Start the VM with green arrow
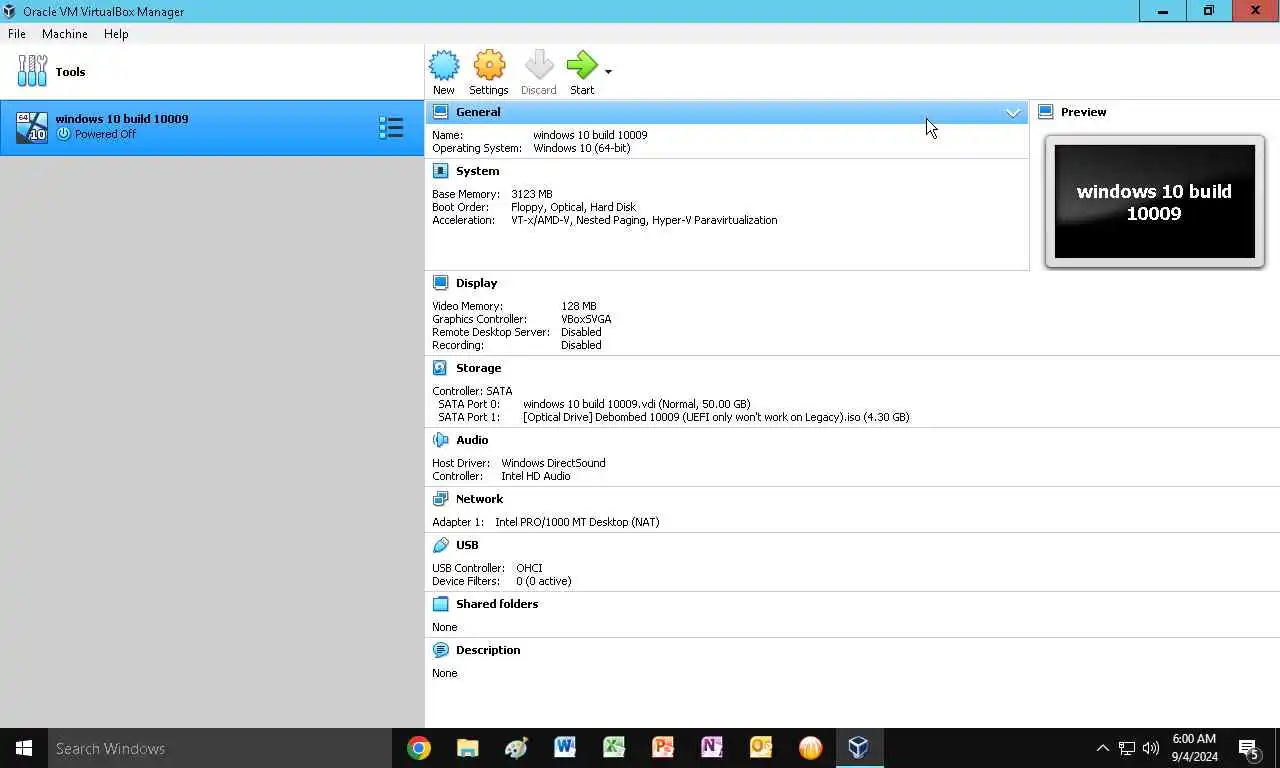 pos(581,66)
